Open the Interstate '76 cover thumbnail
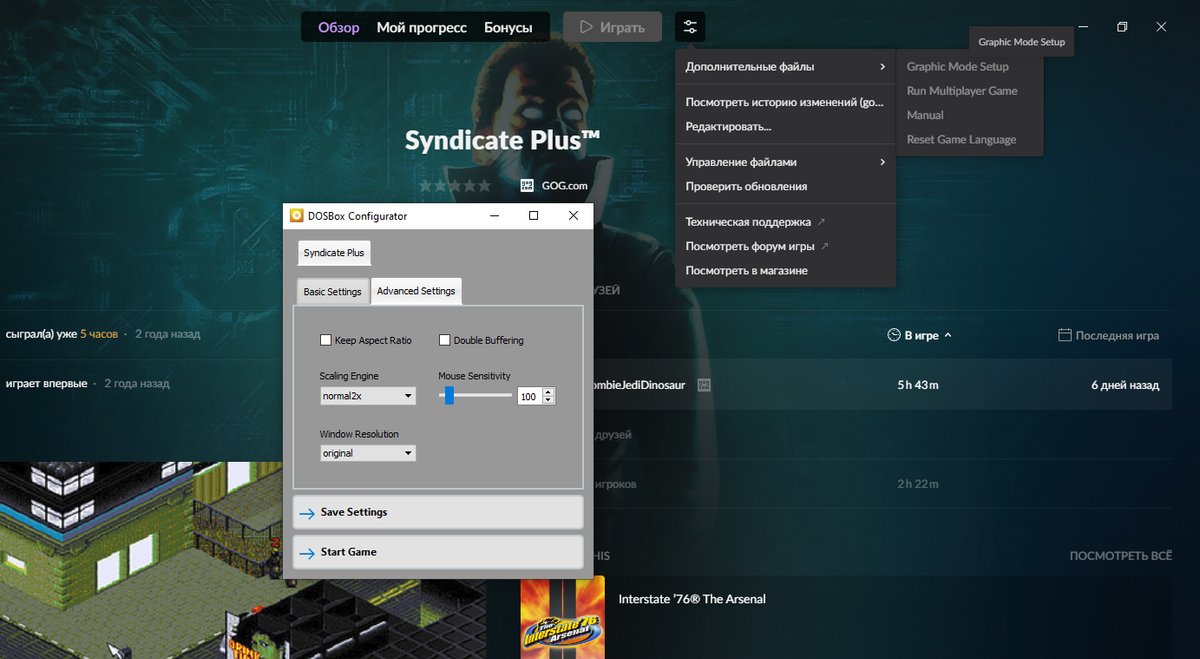This screenshot has width=1200, height=659. (563, 618)
